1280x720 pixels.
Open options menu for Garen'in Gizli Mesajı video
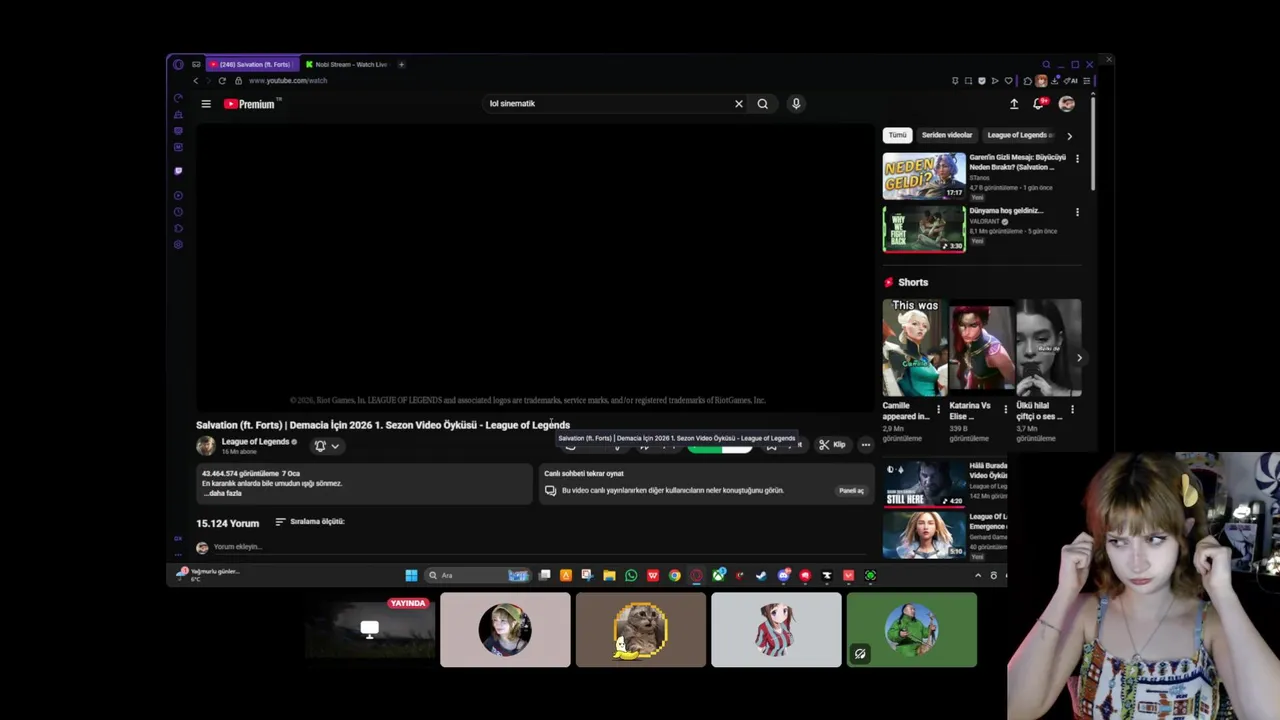[x=1077, y=159]
